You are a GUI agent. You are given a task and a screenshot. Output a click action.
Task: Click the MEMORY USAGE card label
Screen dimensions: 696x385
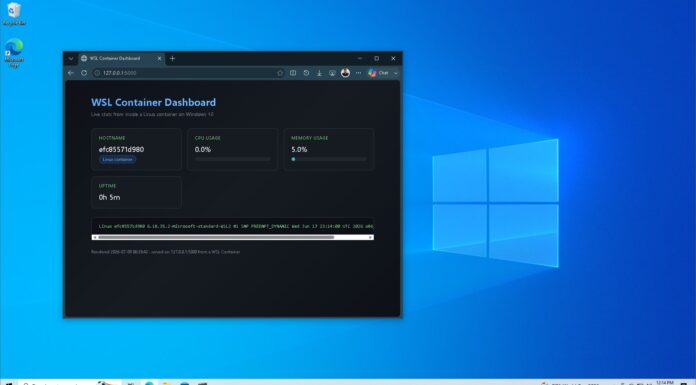309,138
